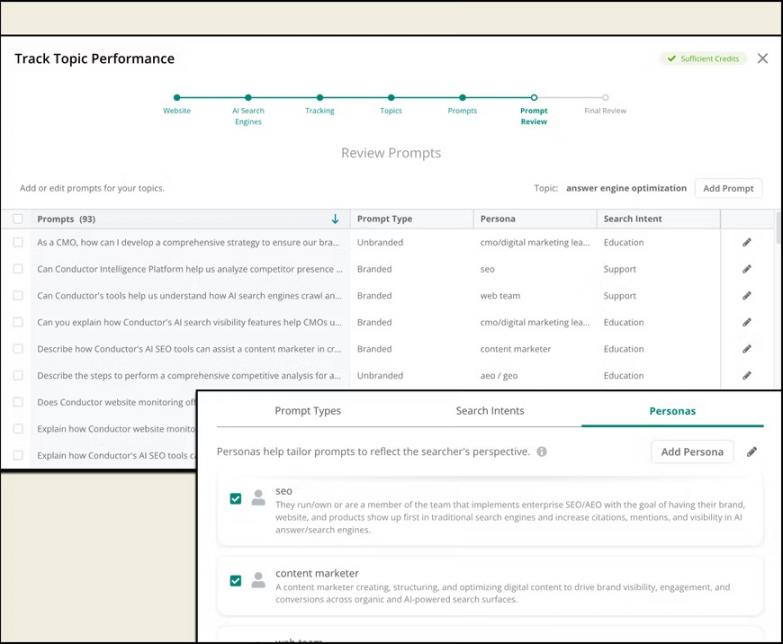
Task: Click the Sufficient Credits status badge
Action: [x=703, y=58]
